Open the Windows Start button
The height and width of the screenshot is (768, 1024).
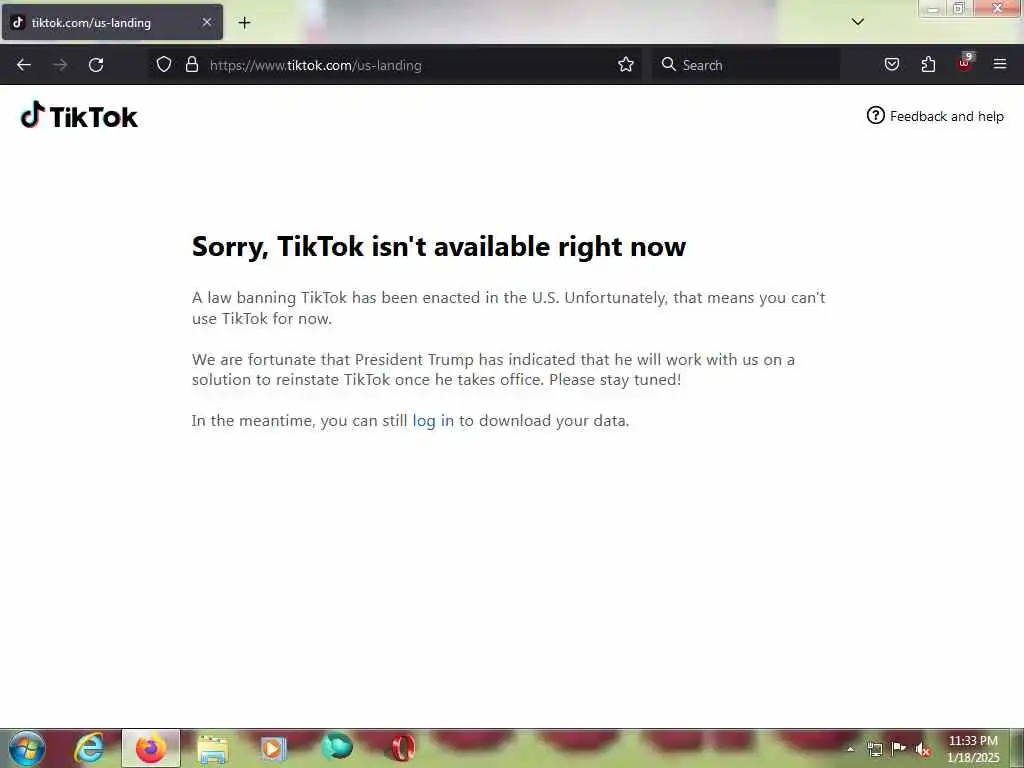tap(27, 748)
